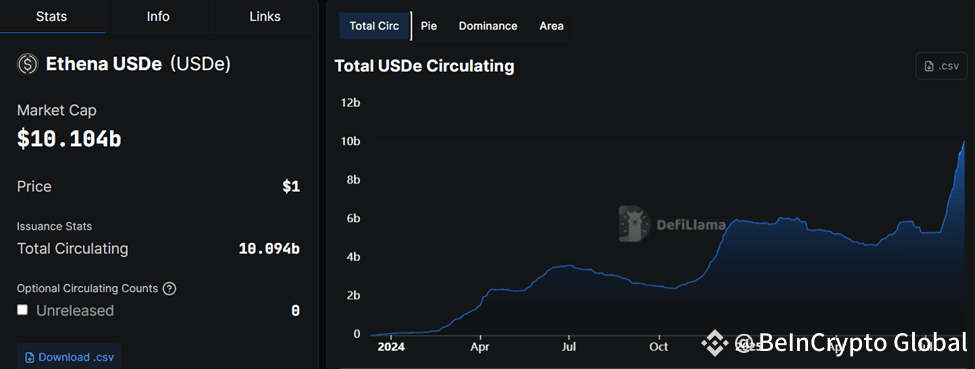Click the Jul label on the x-axis

(x=569, y=347)
